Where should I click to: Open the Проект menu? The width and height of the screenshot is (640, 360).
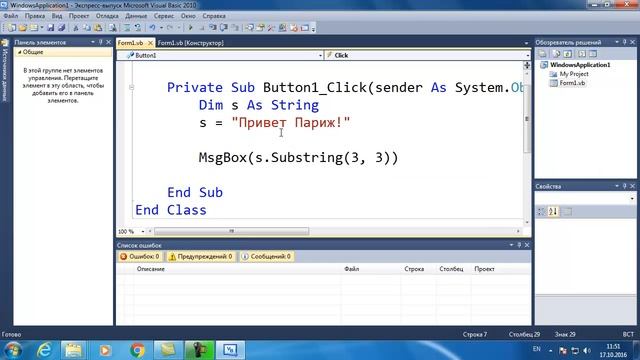[x=79, y=16]
